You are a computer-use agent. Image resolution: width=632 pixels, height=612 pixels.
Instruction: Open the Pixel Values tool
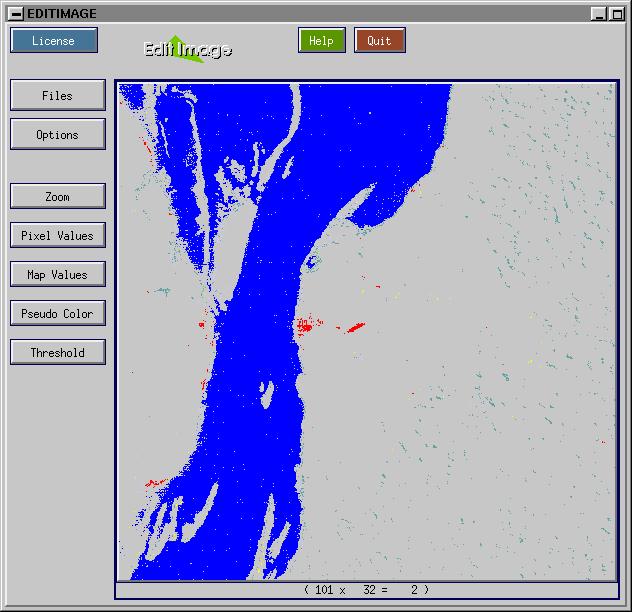coord(58,235)
